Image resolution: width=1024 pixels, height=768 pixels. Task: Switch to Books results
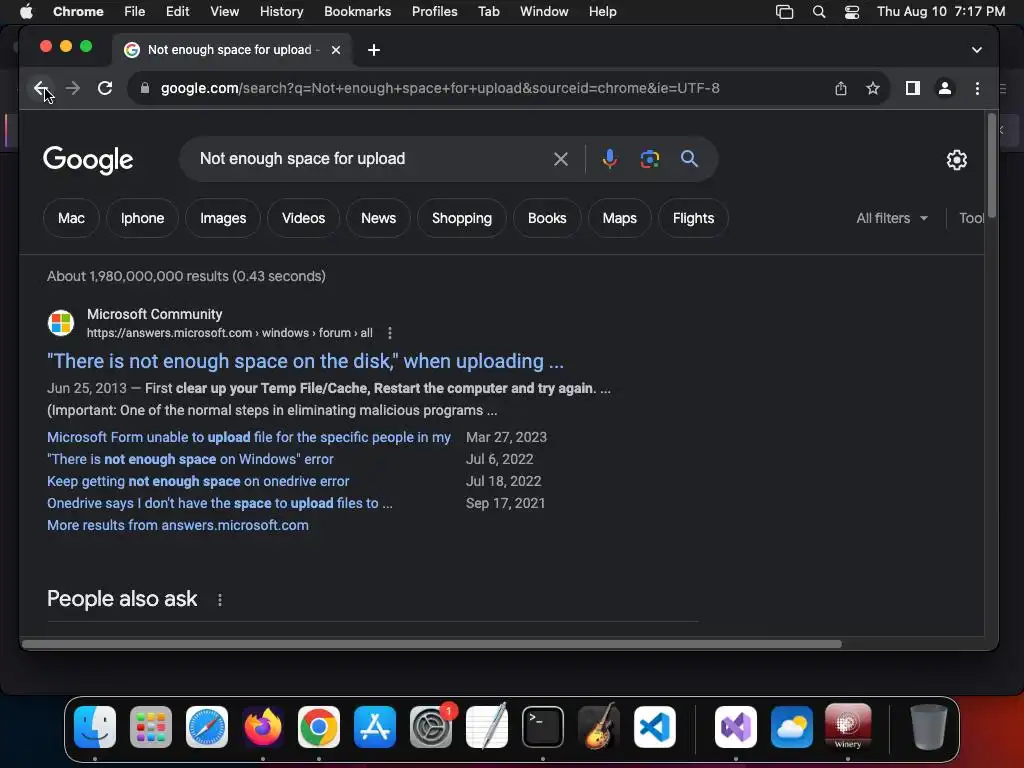(547, 218)
